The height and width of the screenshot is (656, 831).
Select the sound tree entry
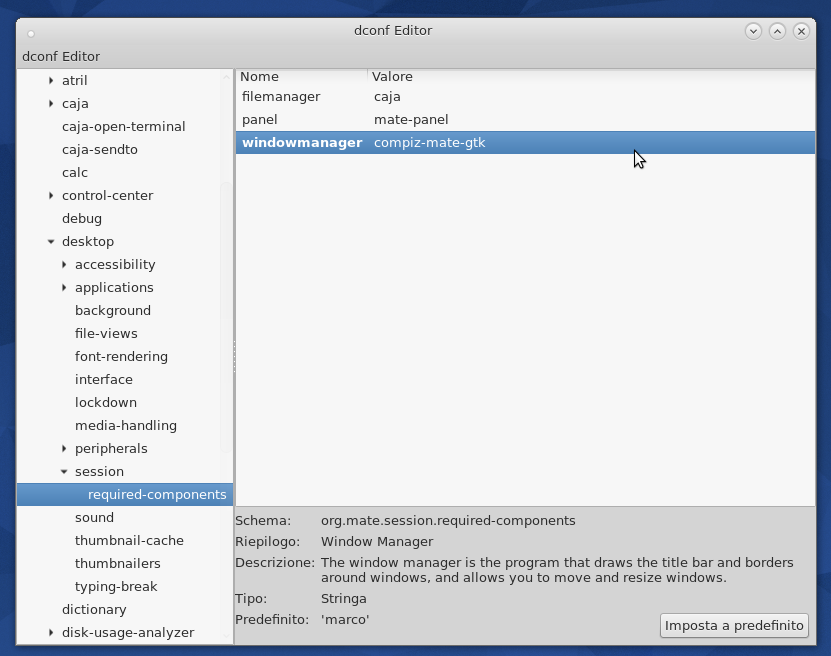[94, 518]
